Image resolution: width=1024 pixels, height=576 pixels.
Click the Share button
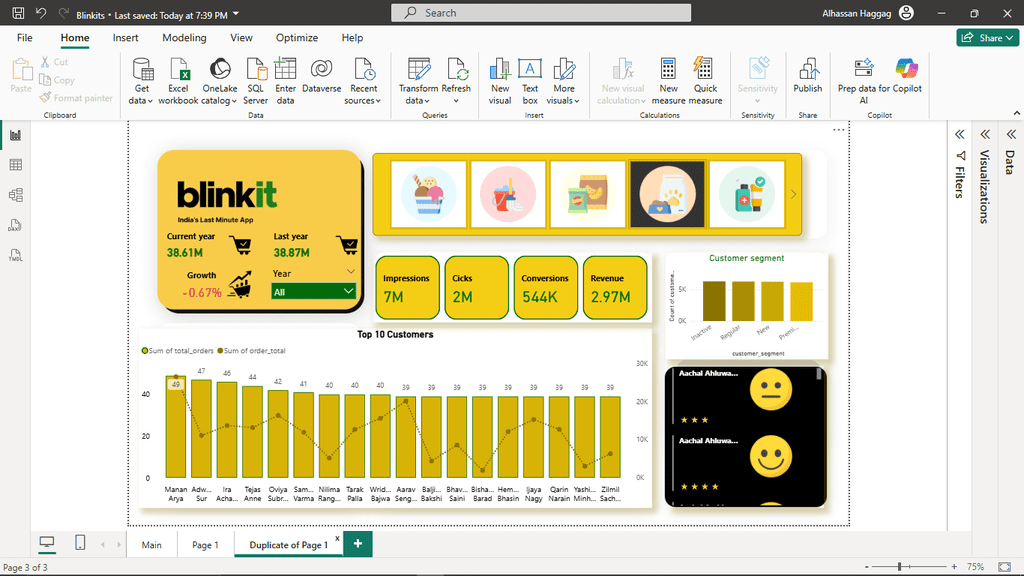point(987,38)
